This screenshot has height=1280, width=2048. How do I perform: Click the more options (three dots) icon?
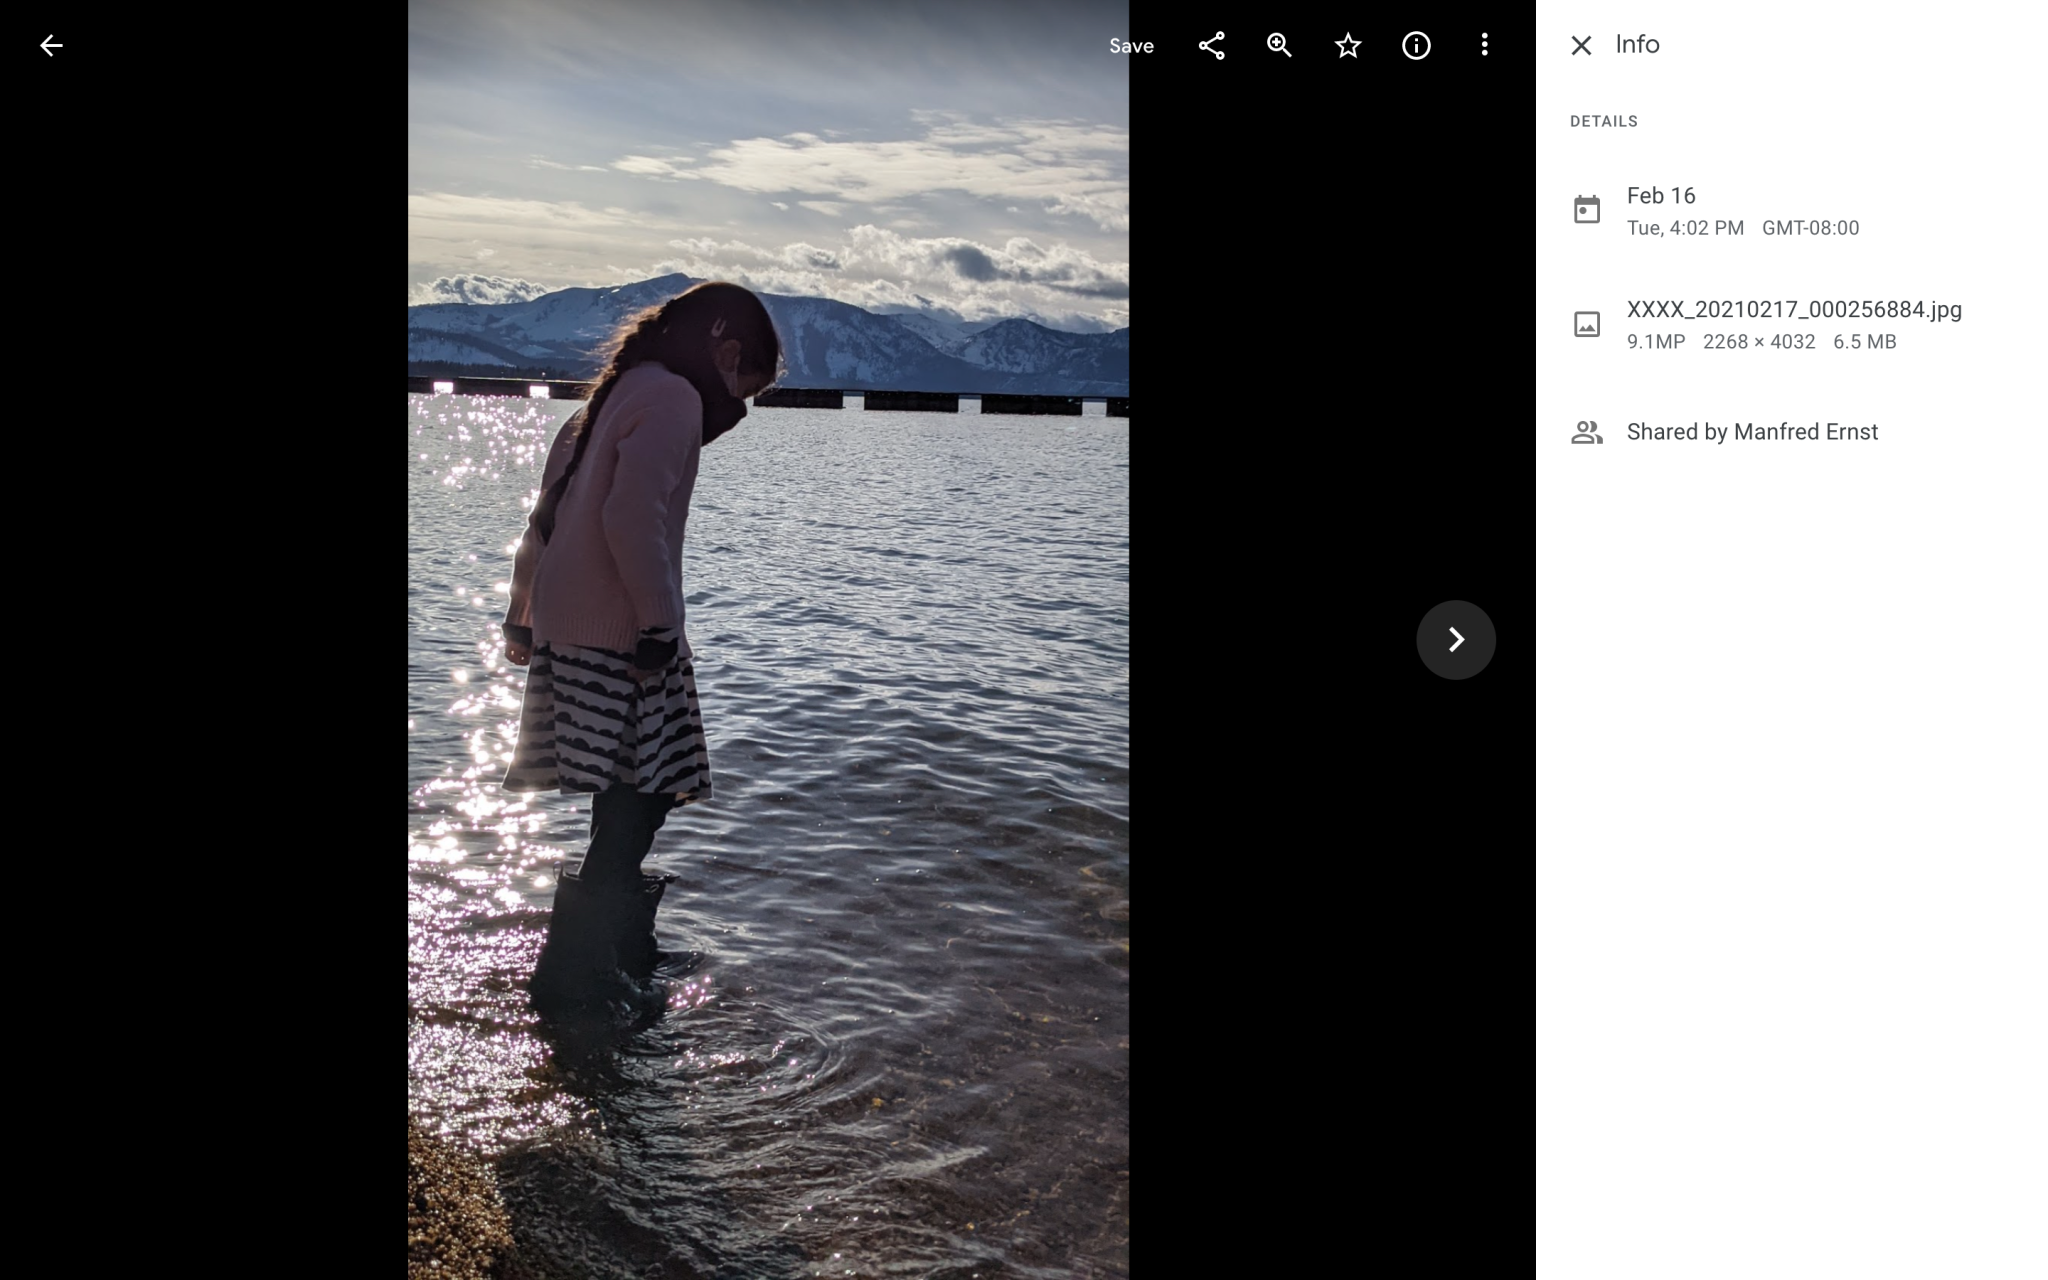[1485, 44]
